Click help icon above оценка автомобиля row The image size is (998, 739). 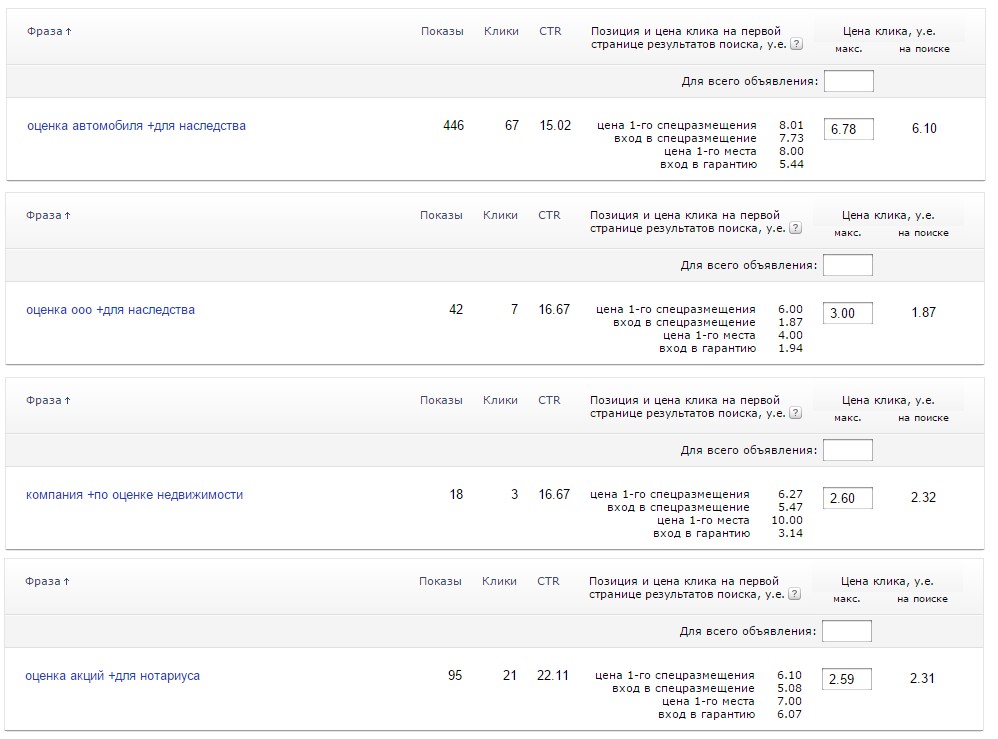pos(796,44)
